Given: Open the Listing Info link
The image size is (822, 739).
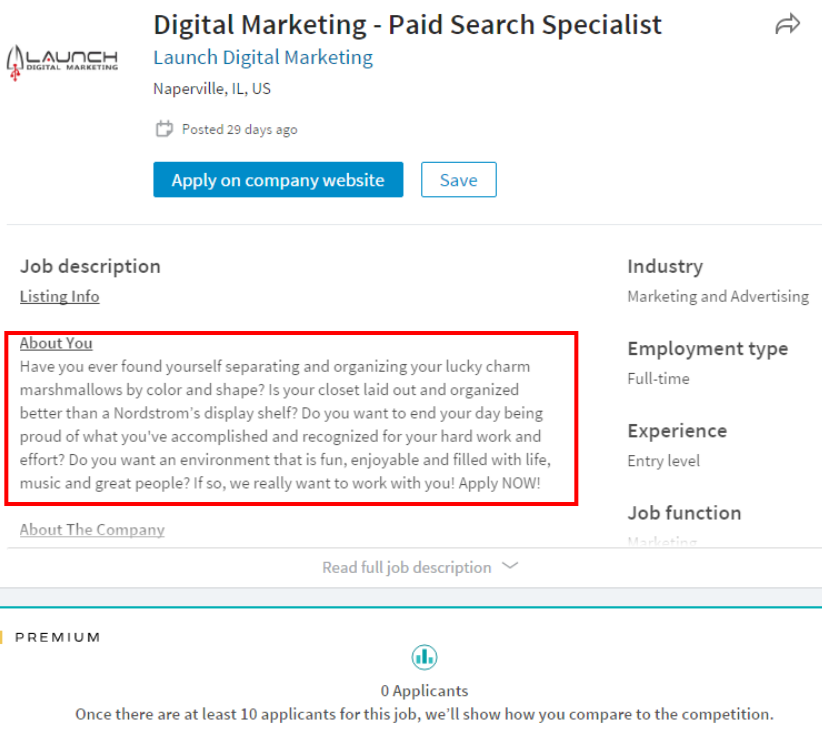Looking at the screenshot, I should [59, 296].
